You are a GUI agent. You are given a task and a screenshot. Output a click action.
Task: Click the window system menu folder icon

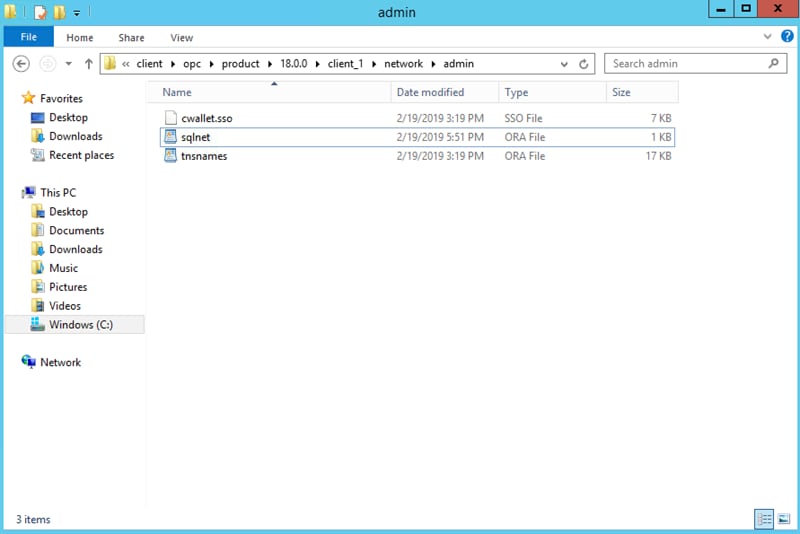pos(10,11)
